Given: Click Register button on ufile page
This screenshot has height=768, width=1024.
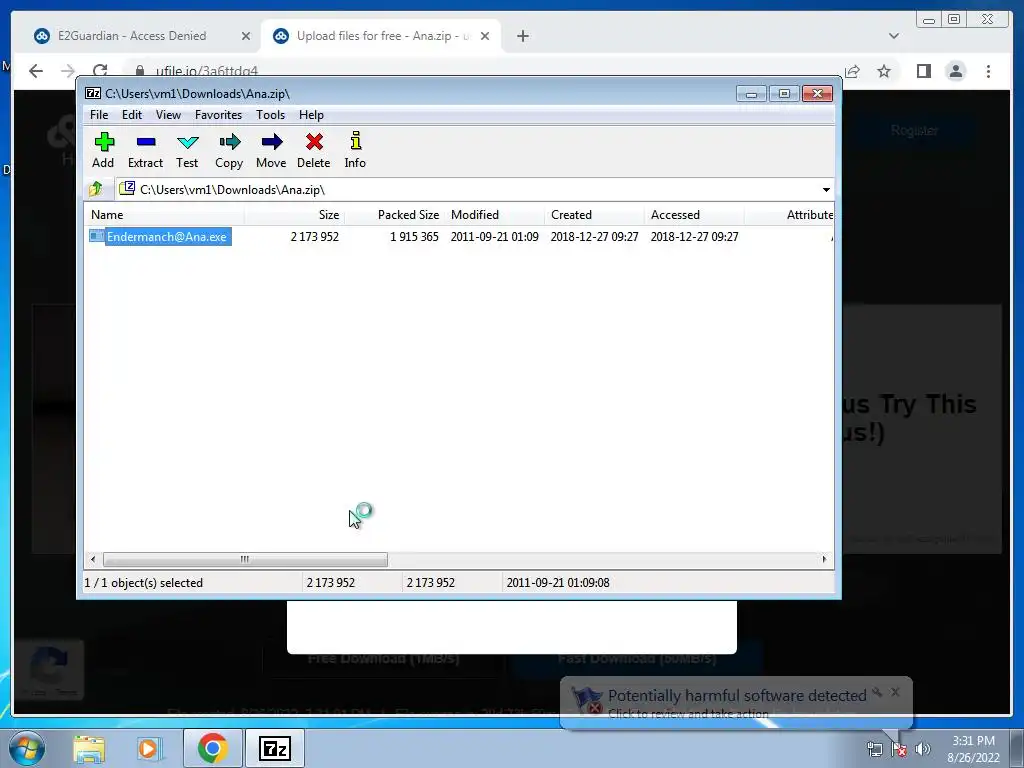Looking at the screenshot, I should click(914, 131).
